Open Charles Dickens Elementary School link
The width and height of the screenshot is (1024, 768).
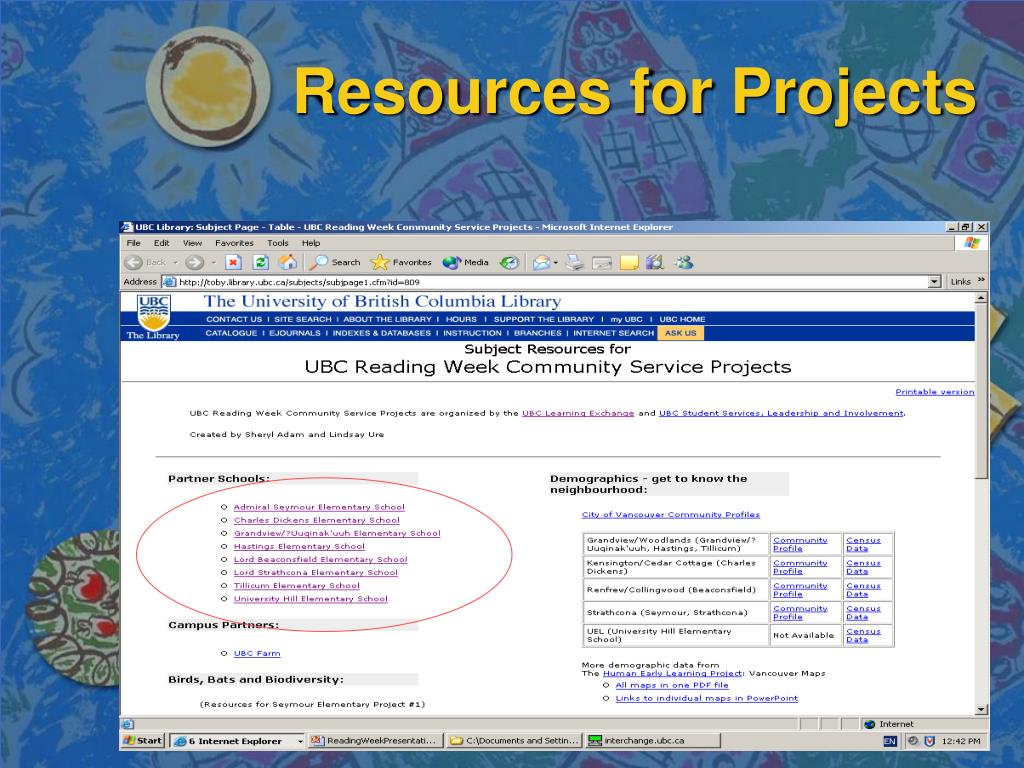pyautogui.click(x=317, y=520)
